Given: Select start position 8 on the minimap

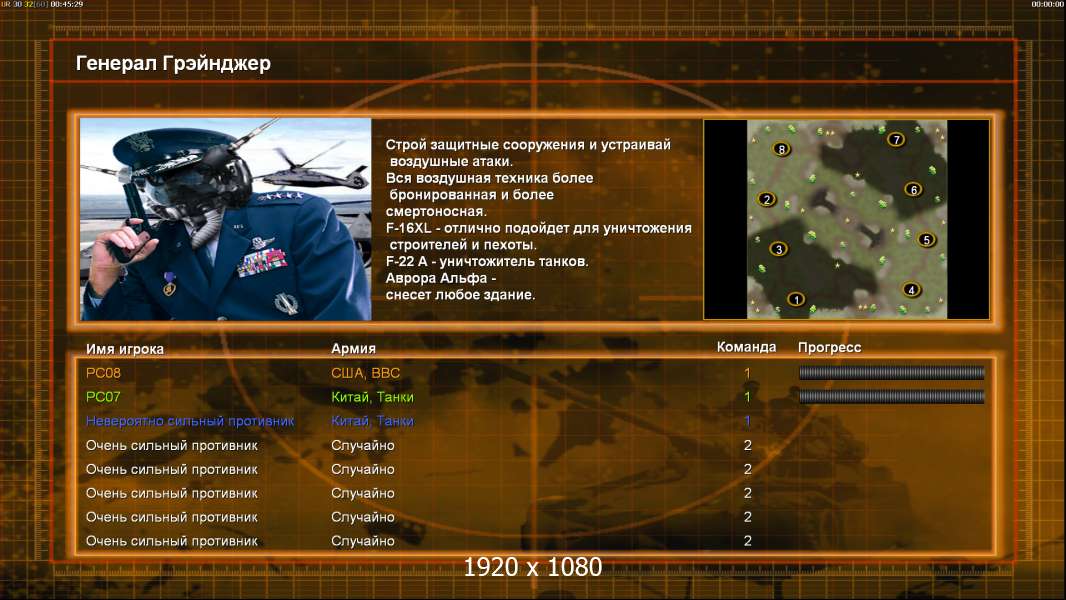Looking at the screenshot, I should [782, 149].
